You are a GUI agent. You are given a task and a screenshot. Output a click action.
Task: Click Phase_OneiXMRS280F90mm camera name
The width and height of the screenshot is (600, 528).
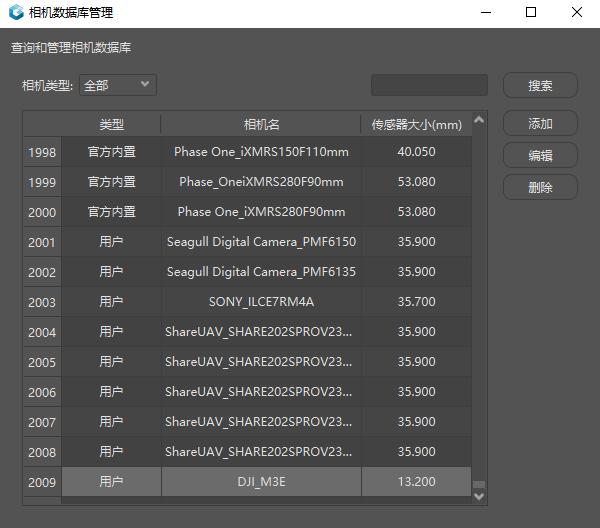261,182
